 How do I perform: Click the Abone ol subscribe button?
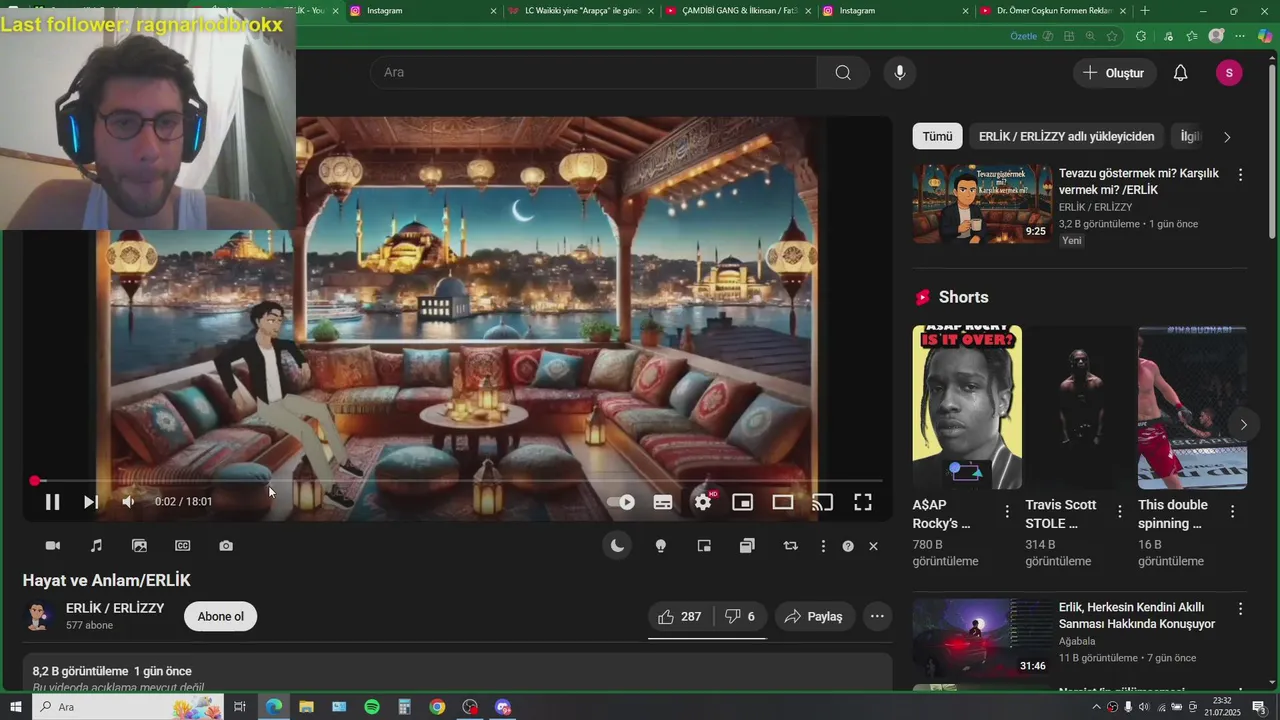tap(220, 616)
